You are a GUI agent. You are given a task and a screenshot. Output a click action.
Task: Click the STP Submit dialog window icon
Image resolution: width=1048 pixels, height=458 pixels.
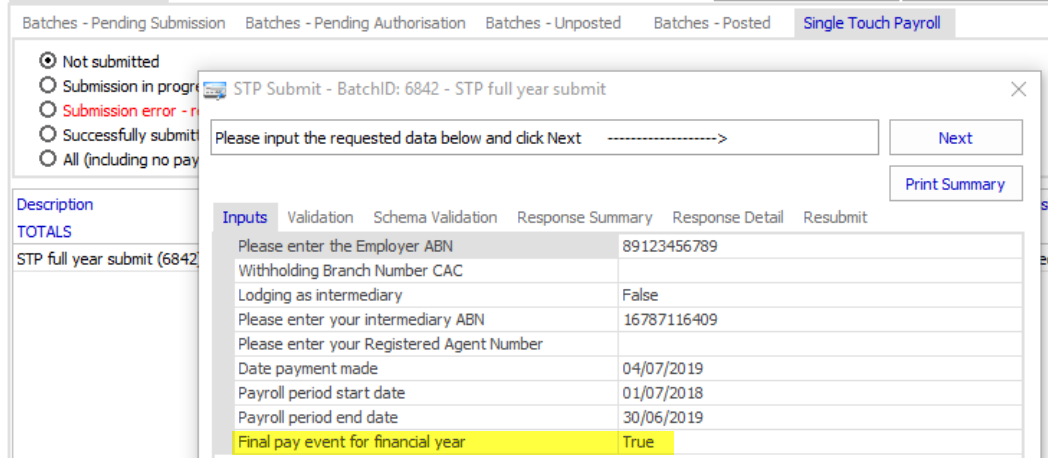point(214,90)
